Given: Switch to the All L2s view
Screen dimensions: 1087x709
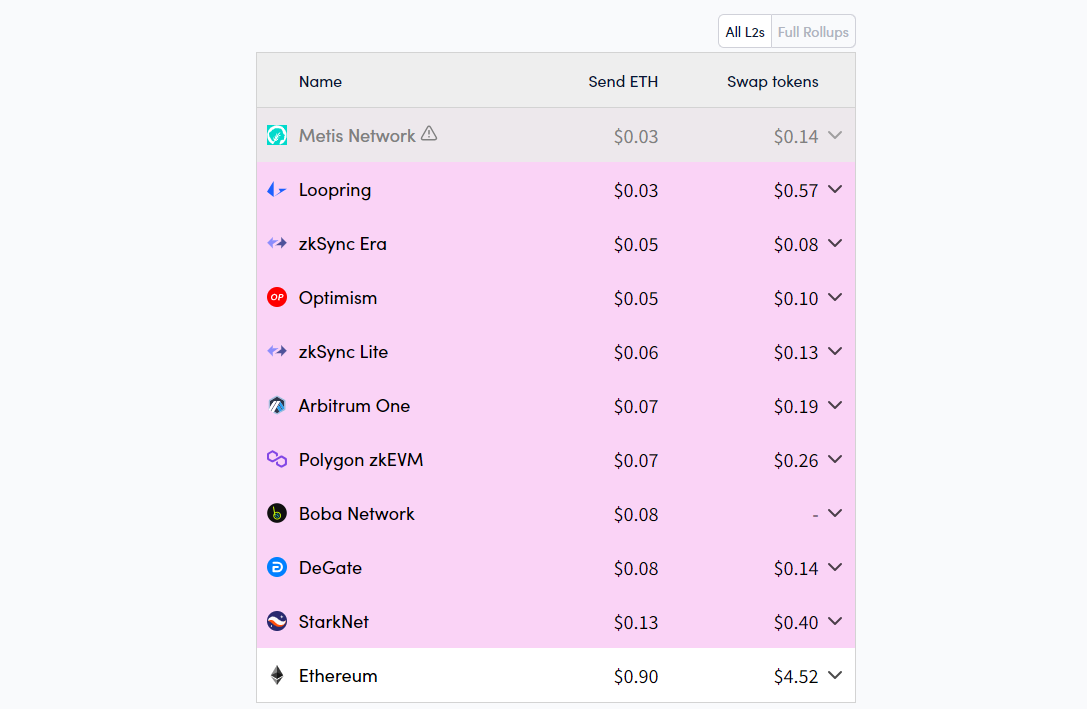Looking at the screenshot, I should 745,32.
